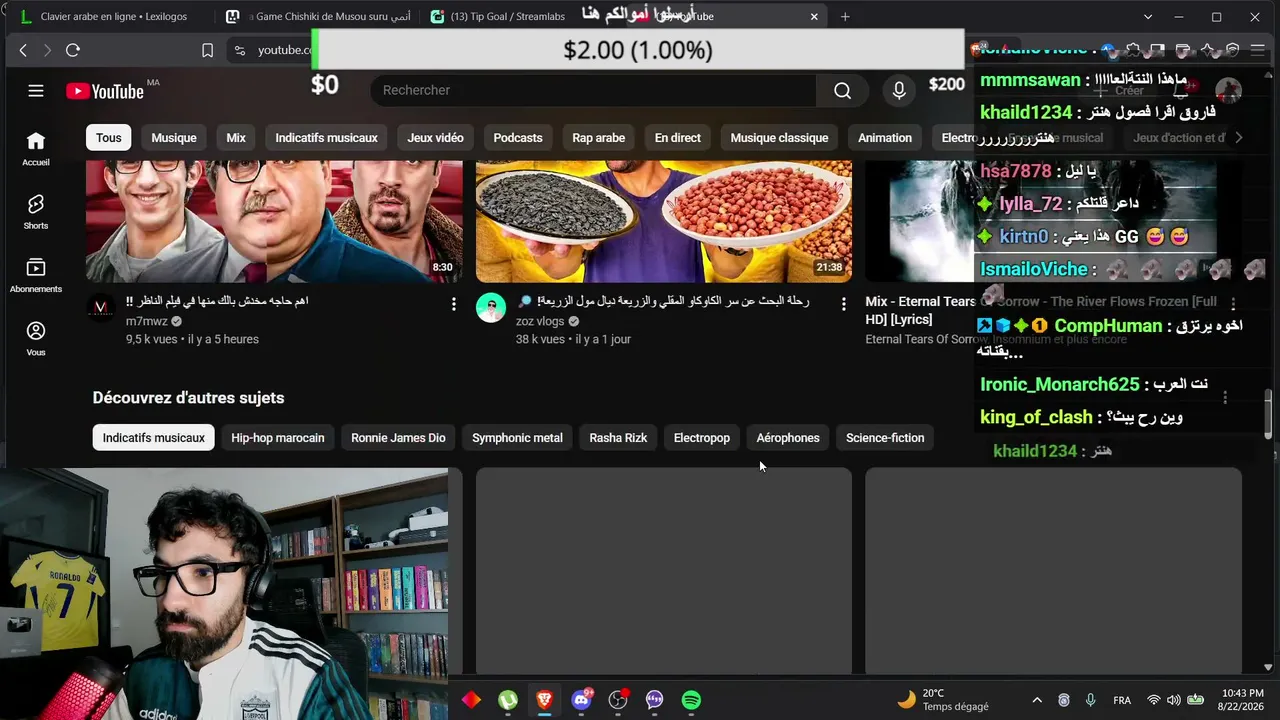Open the zoz vlogs channel avatar

tap(491, 308)
